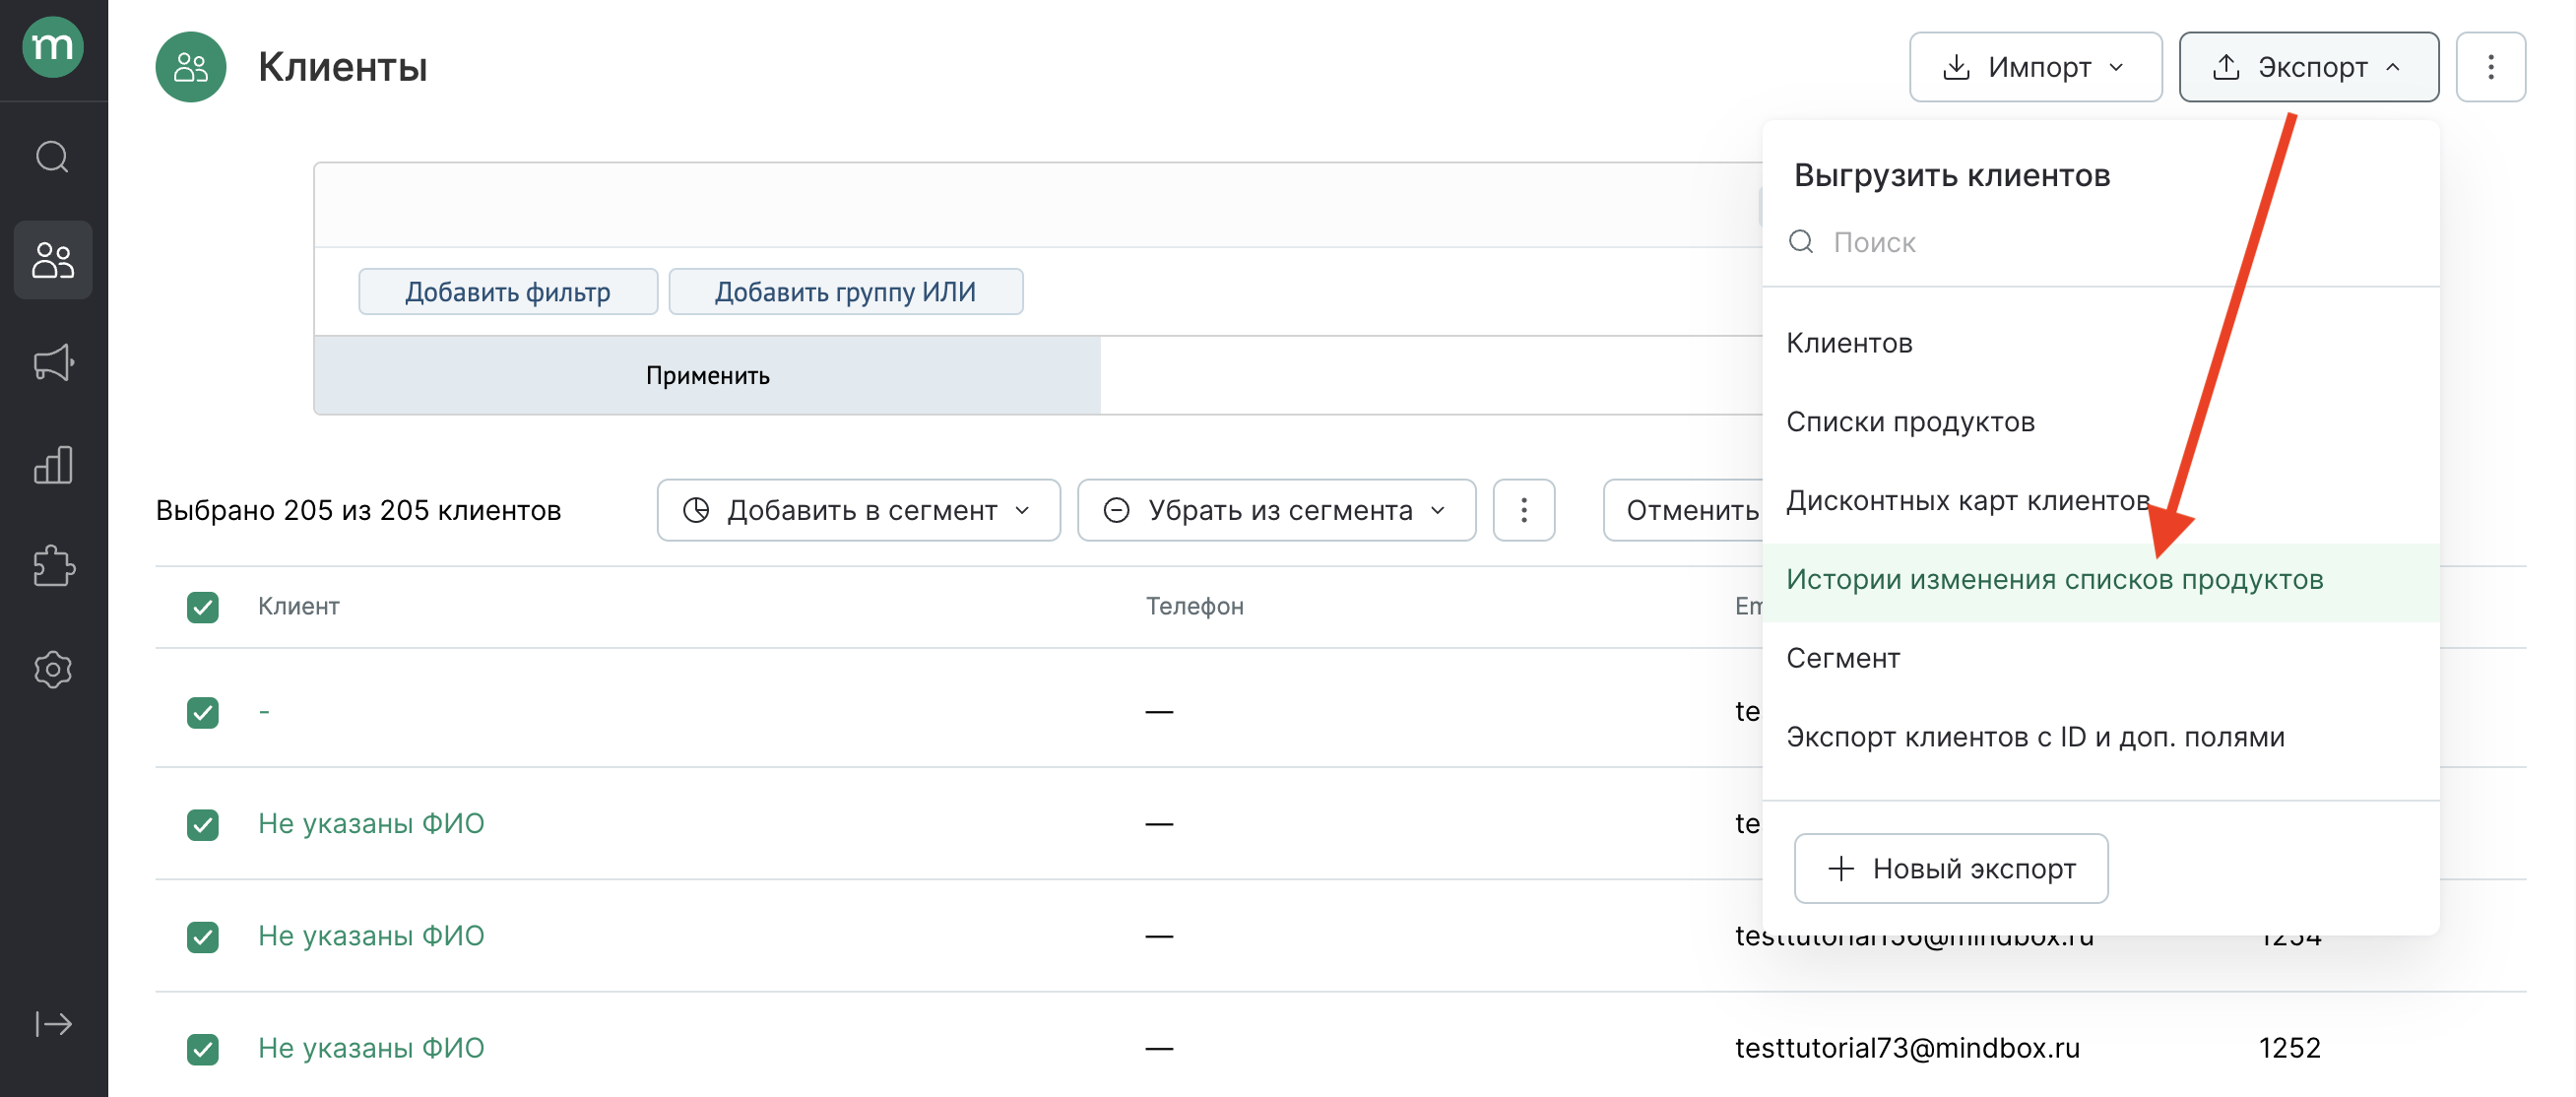Open the integrations puzzle icon
2576x1097 pixels.
pos(53,567)
